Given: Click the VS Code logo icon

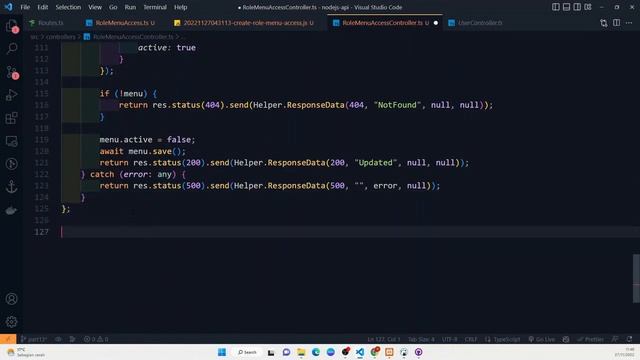Looking at the screenshot, I should coord(9,7).
